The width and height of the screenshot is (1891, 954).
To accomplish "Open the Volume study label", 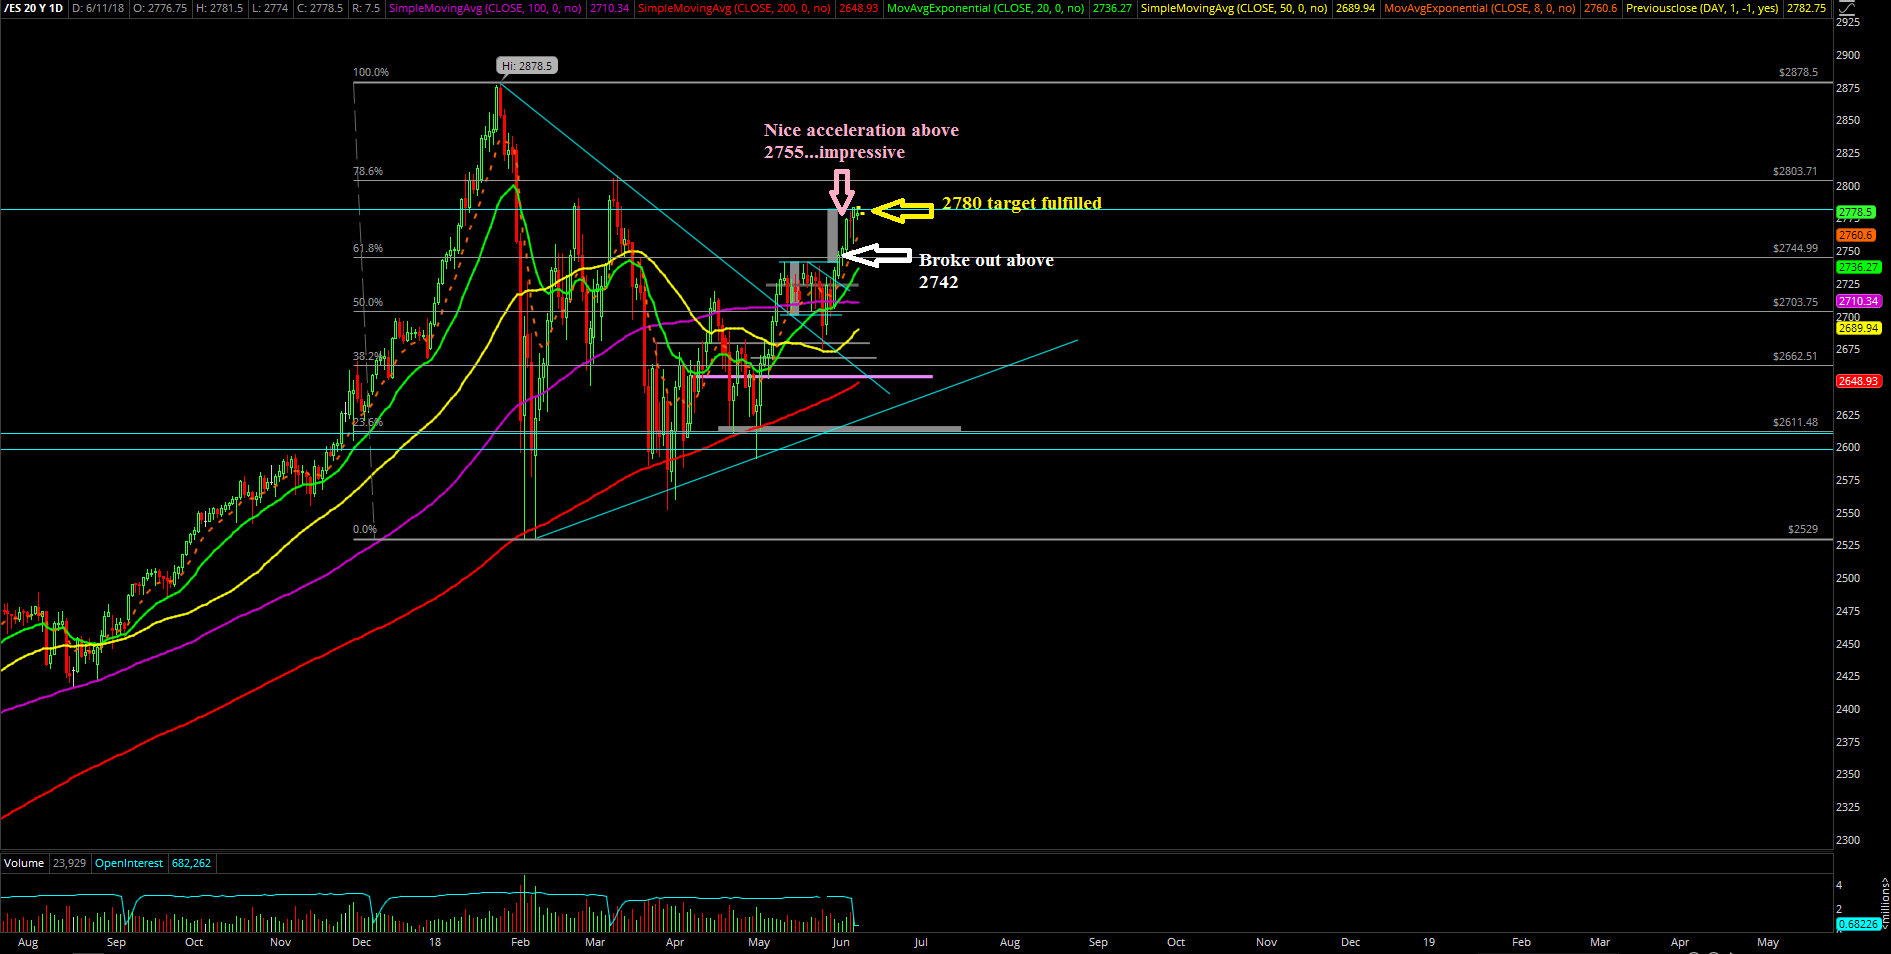I will (24, 863).
